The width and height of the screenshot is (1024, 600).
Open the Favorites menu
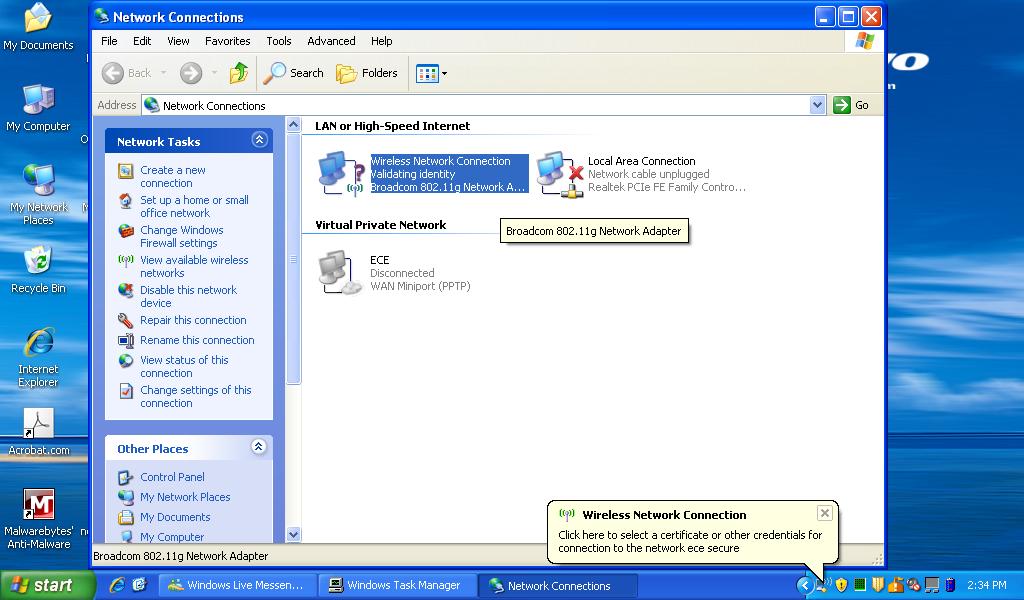(227, 41)
